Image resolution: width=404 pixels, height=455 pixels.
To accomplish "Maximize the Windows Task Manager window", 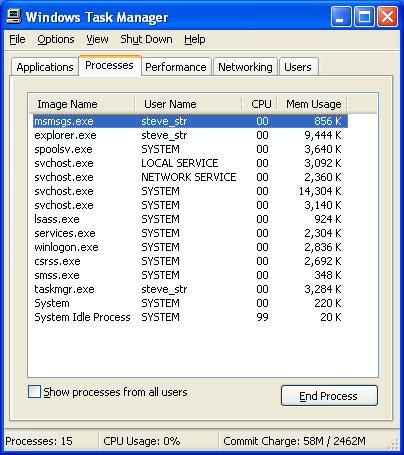I will coord(364,17).
